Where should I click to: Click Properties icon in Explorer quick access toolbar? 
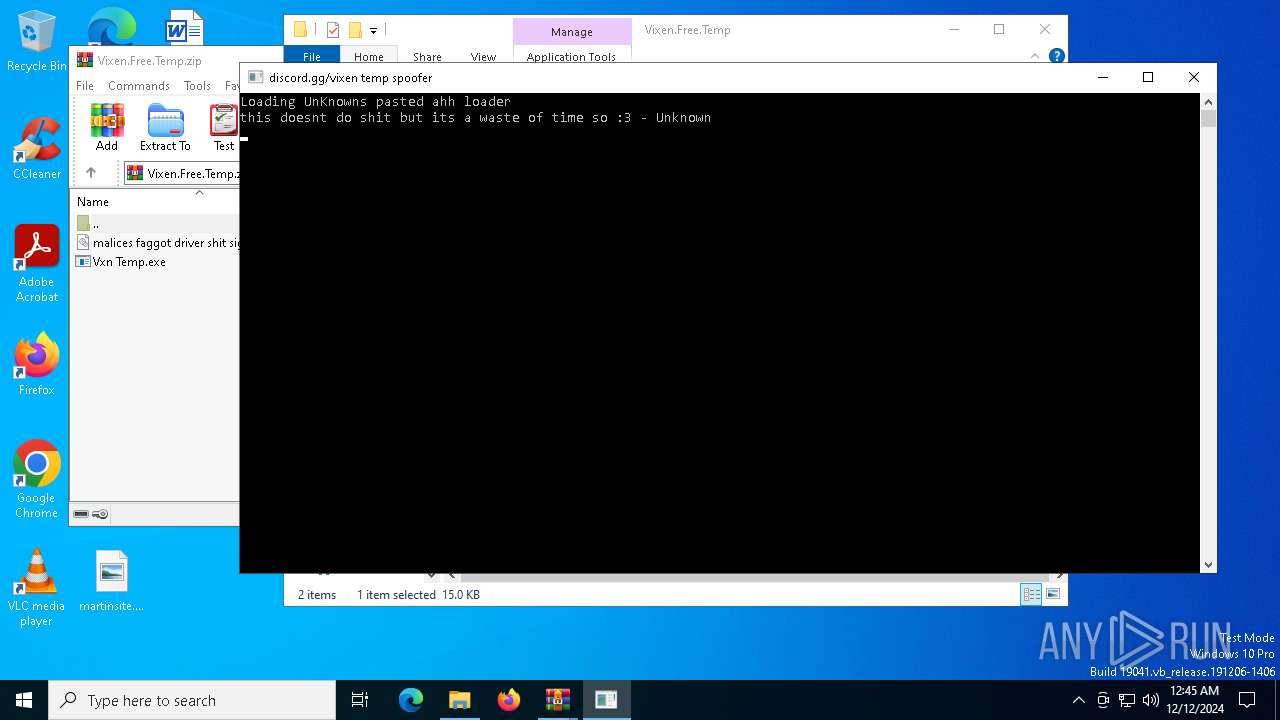pos(333,30)
